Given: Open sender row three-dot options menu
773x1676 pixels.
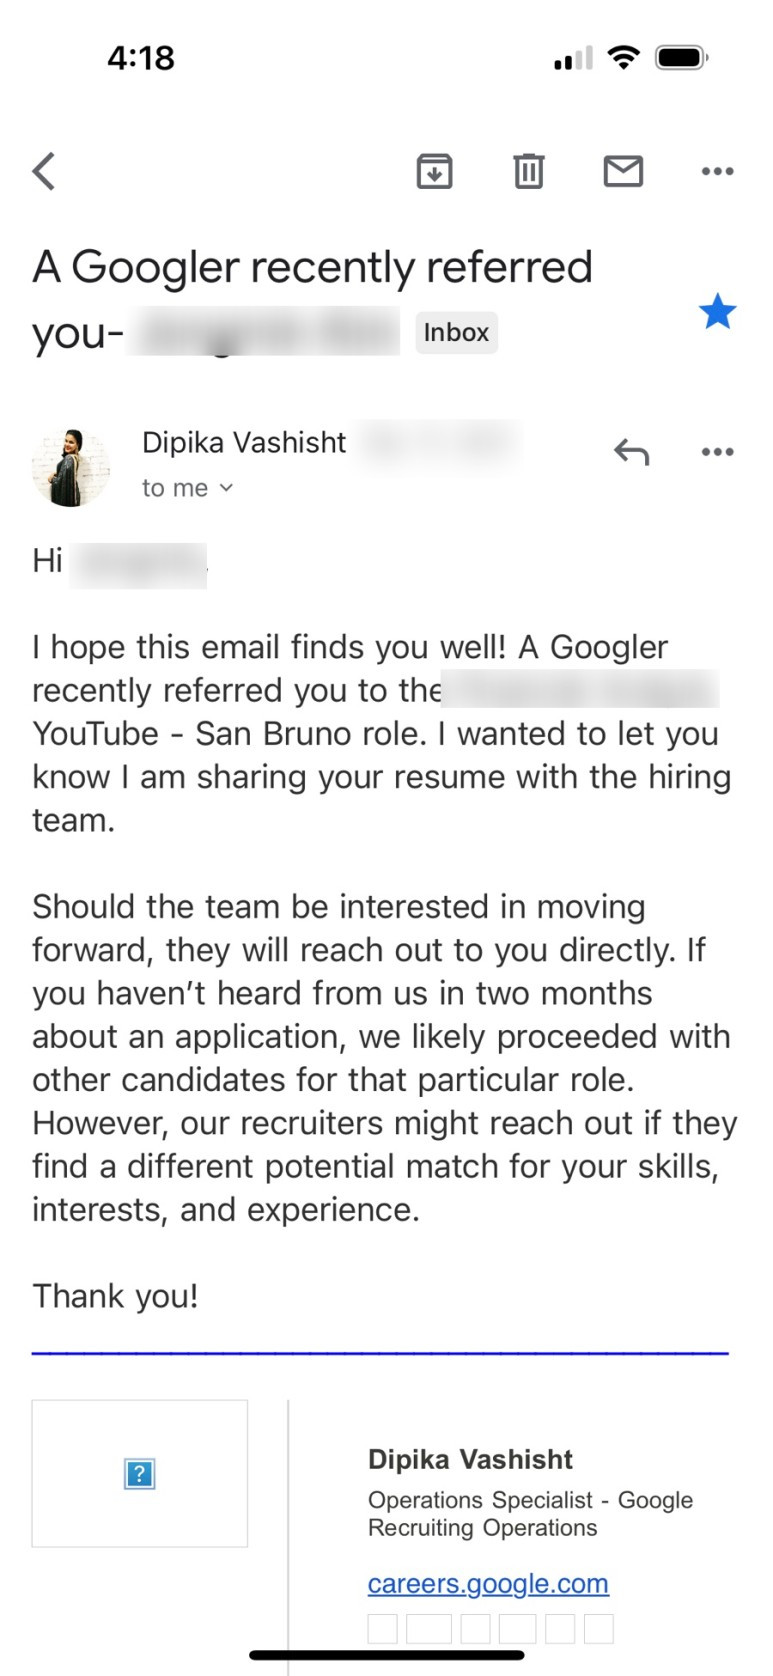Looking at the screenshot, I should click(717, 452).
